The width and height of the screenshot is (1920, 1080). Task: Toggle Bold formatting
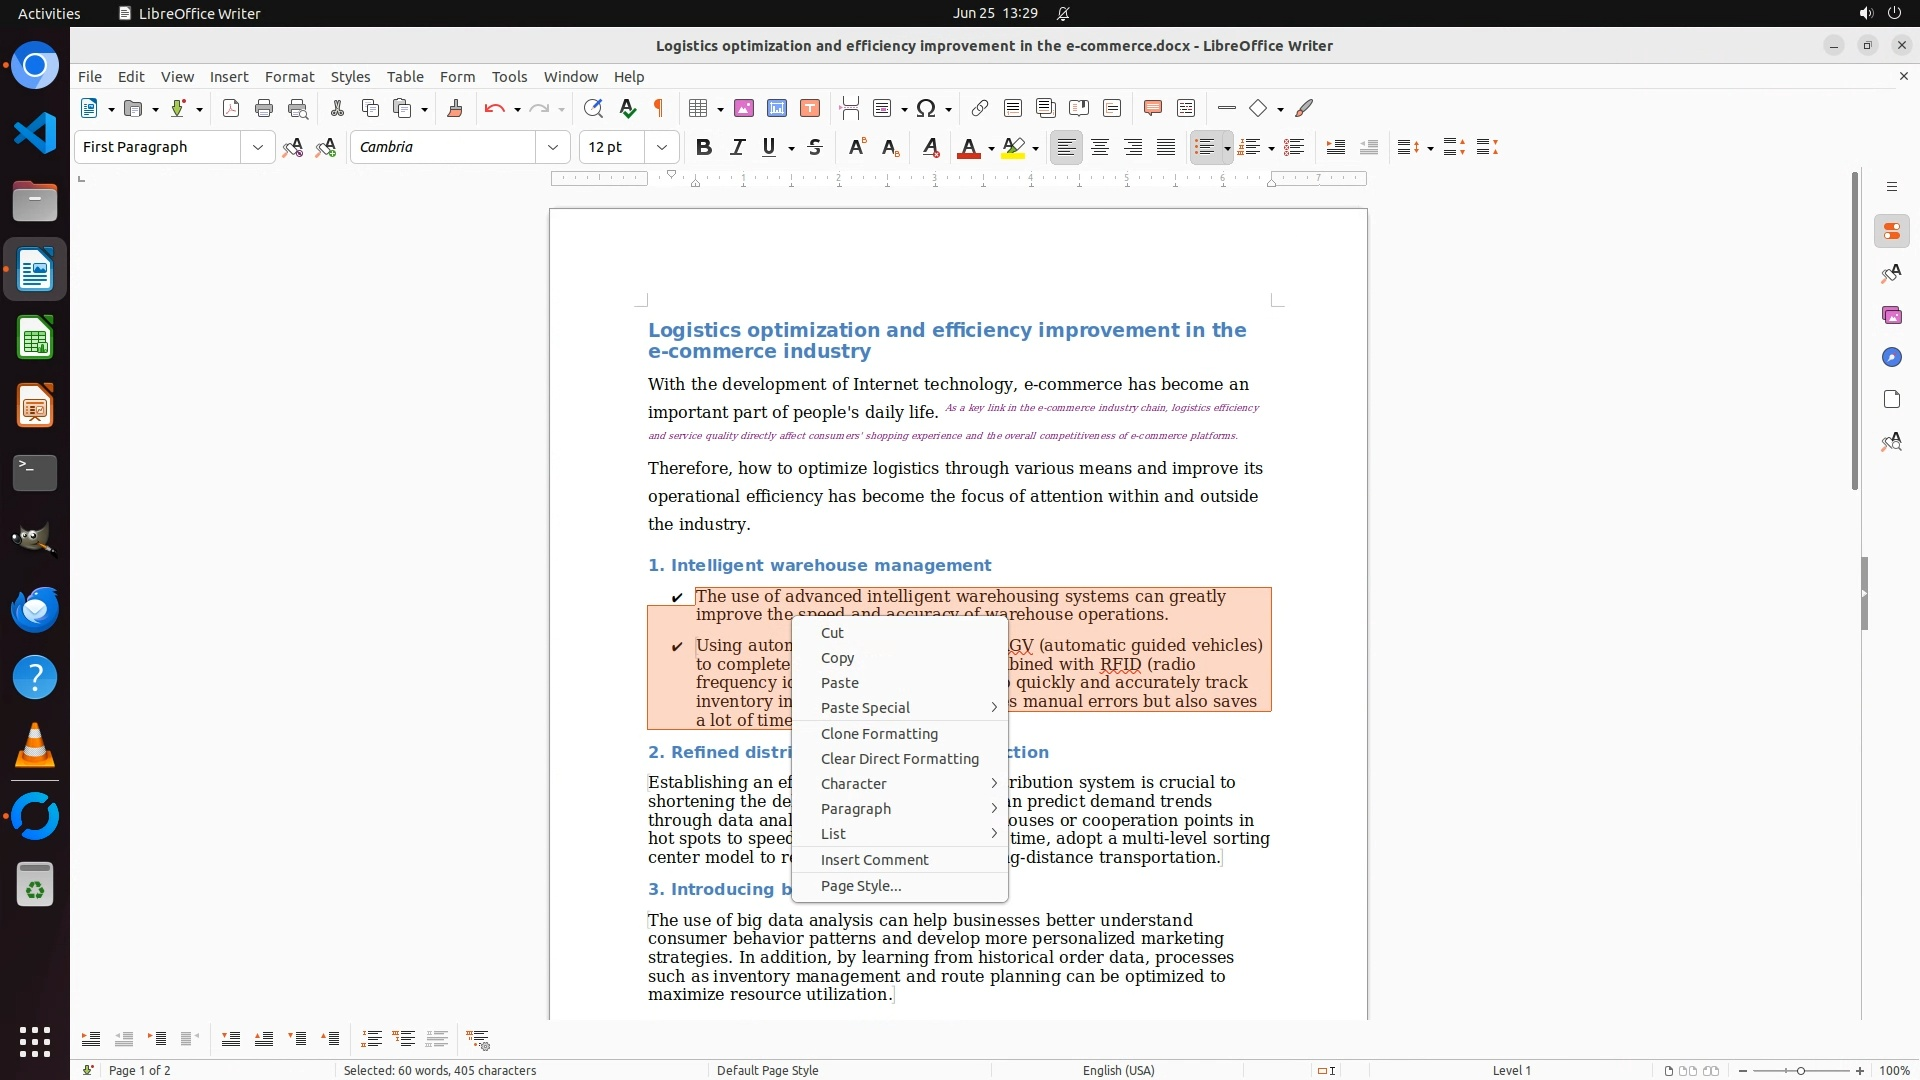tap(704, 148)
